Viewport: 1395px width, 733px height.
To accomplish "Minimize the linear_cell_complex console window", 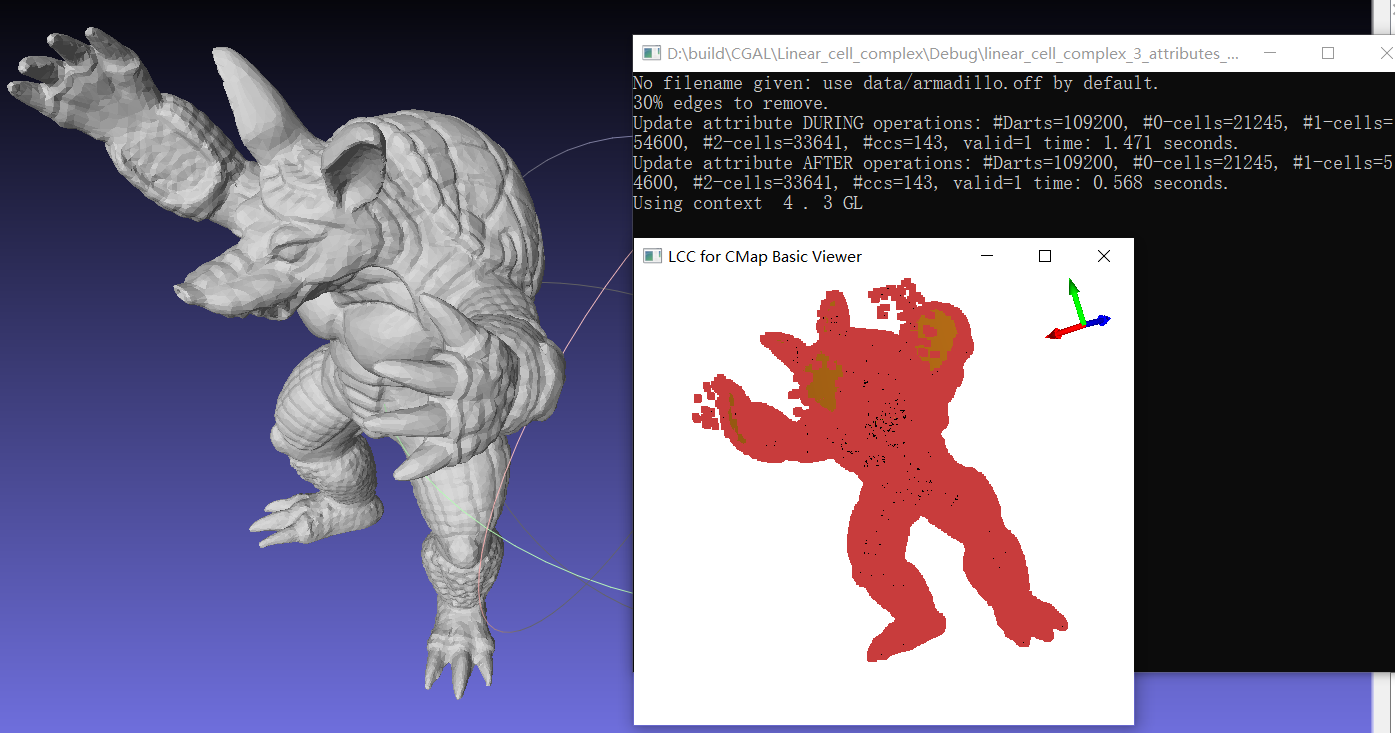I will point(1270,53).
